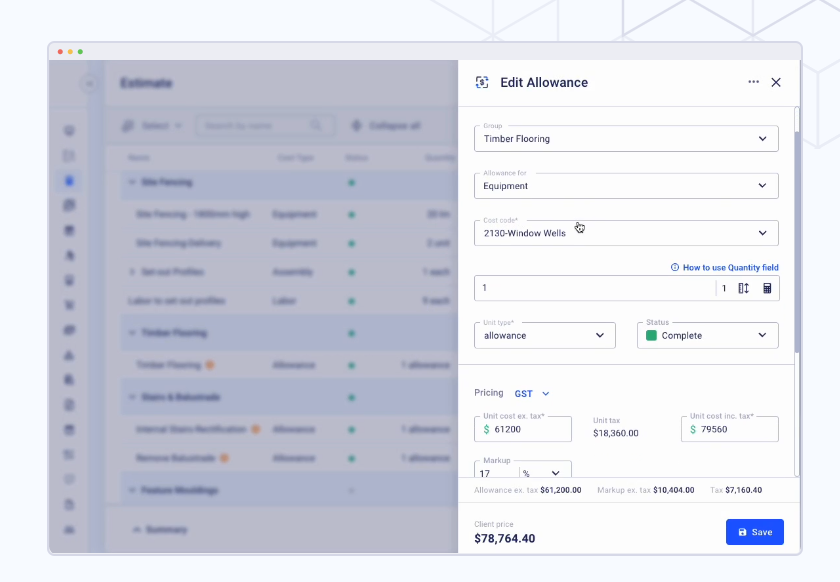Click the Unit tax value $18,360.00
Viewport: 840px width, 582px height.
tap(616, 433)
